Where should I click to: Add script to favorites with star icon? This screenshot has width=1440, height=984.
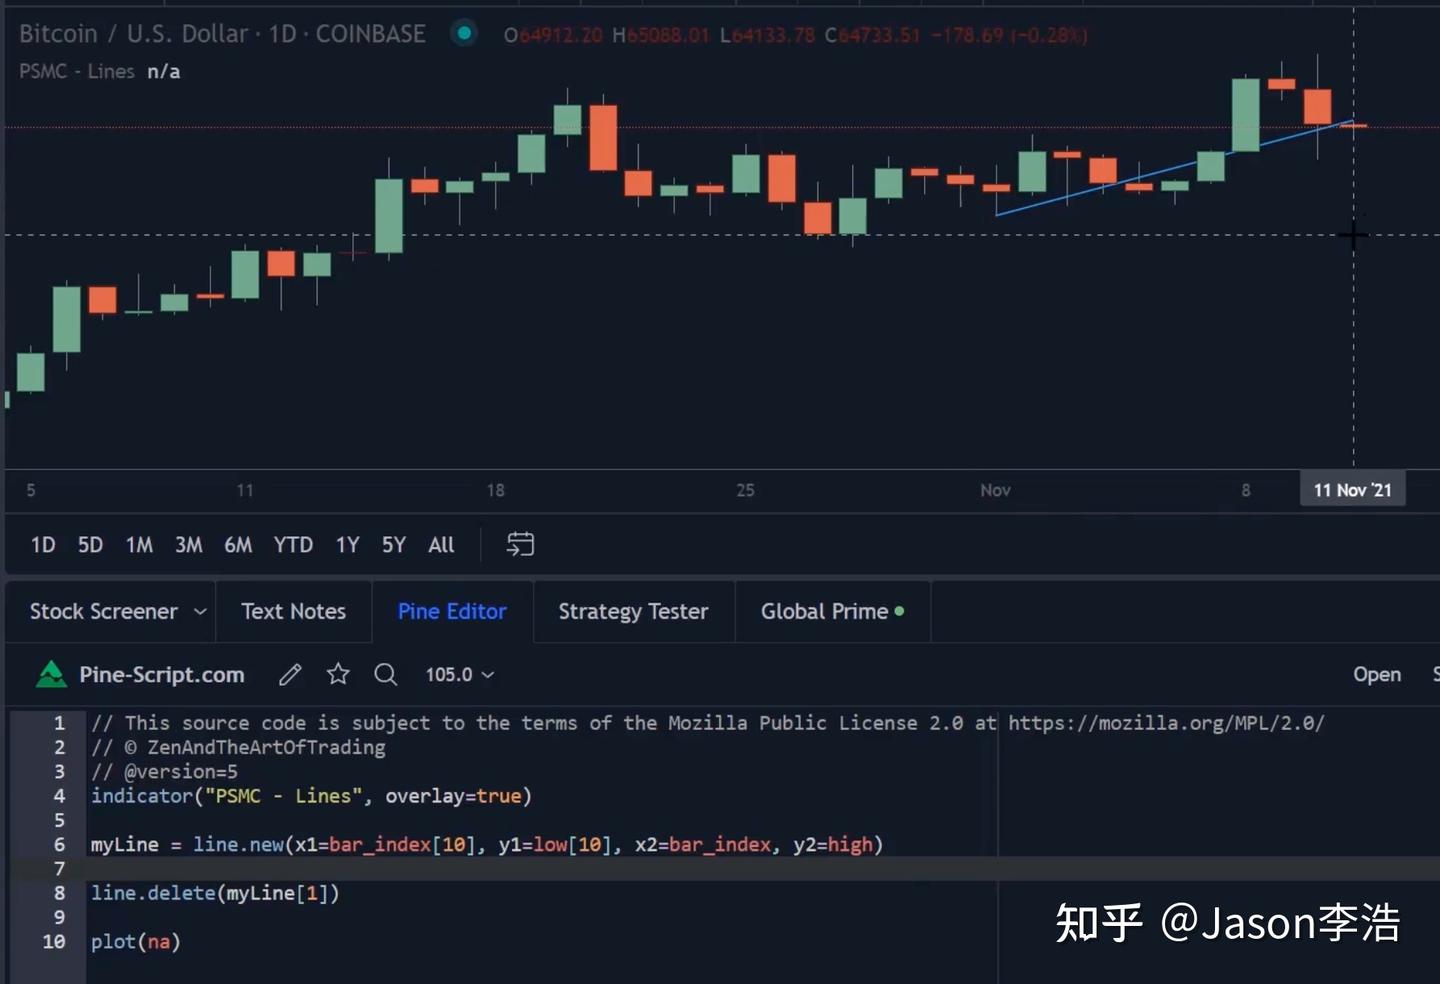coord(338,674)
